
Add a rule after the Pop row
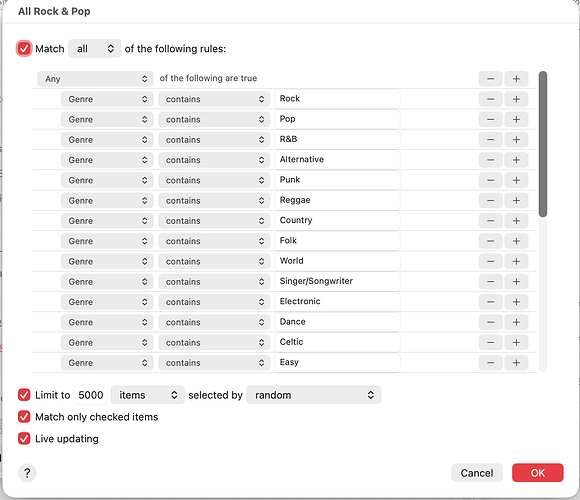516,119
